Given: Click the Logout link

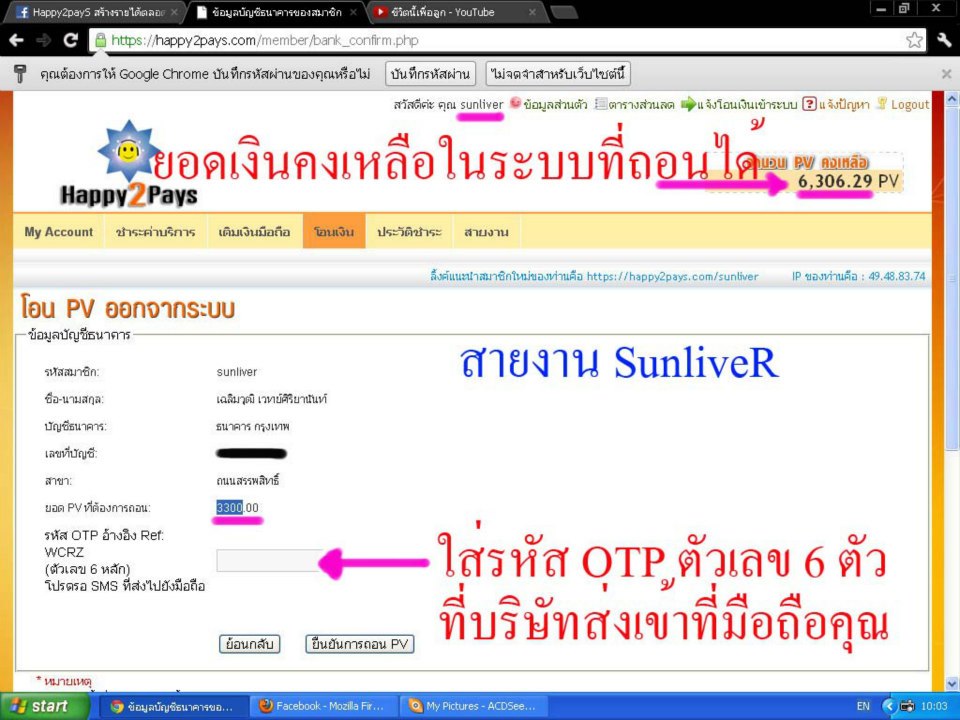Looking at the screenshot, I should click(904, 104).
